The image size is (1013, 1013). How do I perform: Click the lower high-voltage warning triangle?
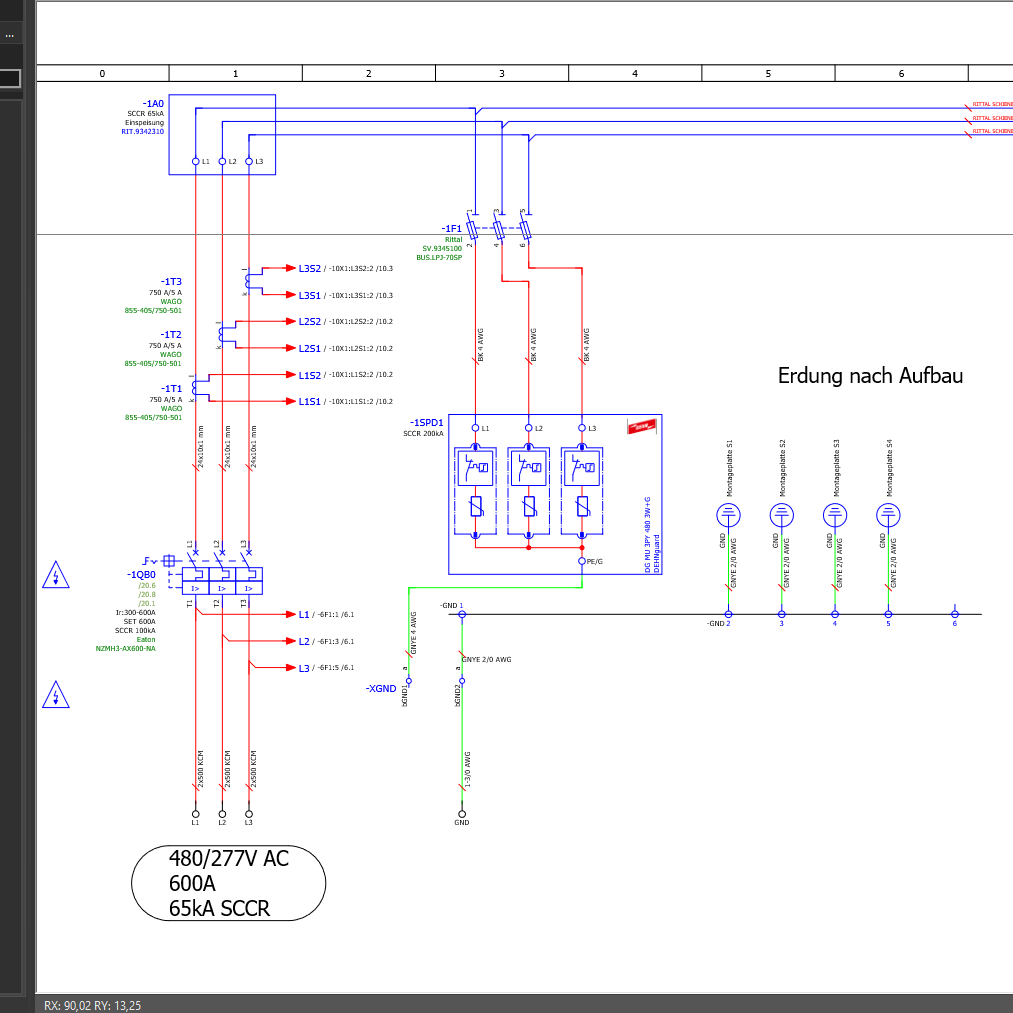tap(56, 695)
